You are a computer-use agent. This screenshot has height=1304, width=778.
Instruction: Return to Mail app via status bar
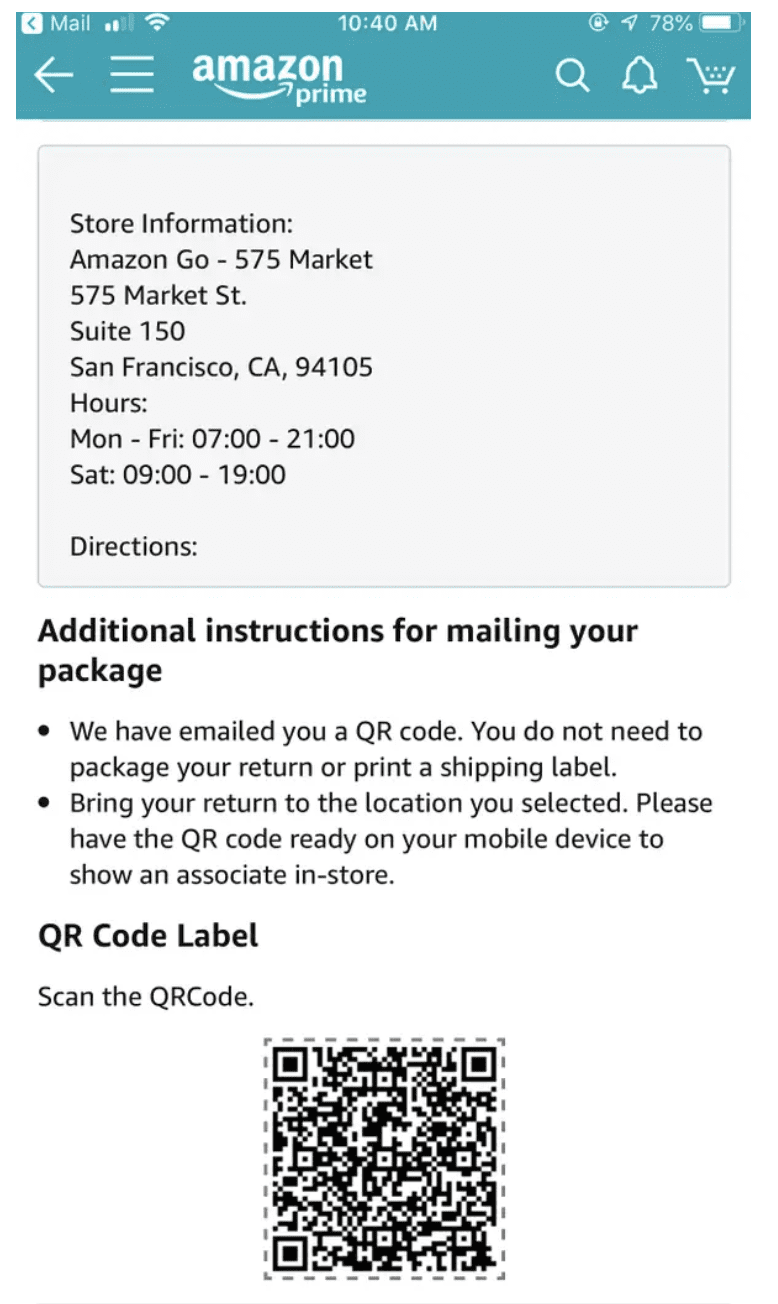(x=57, y=22)
